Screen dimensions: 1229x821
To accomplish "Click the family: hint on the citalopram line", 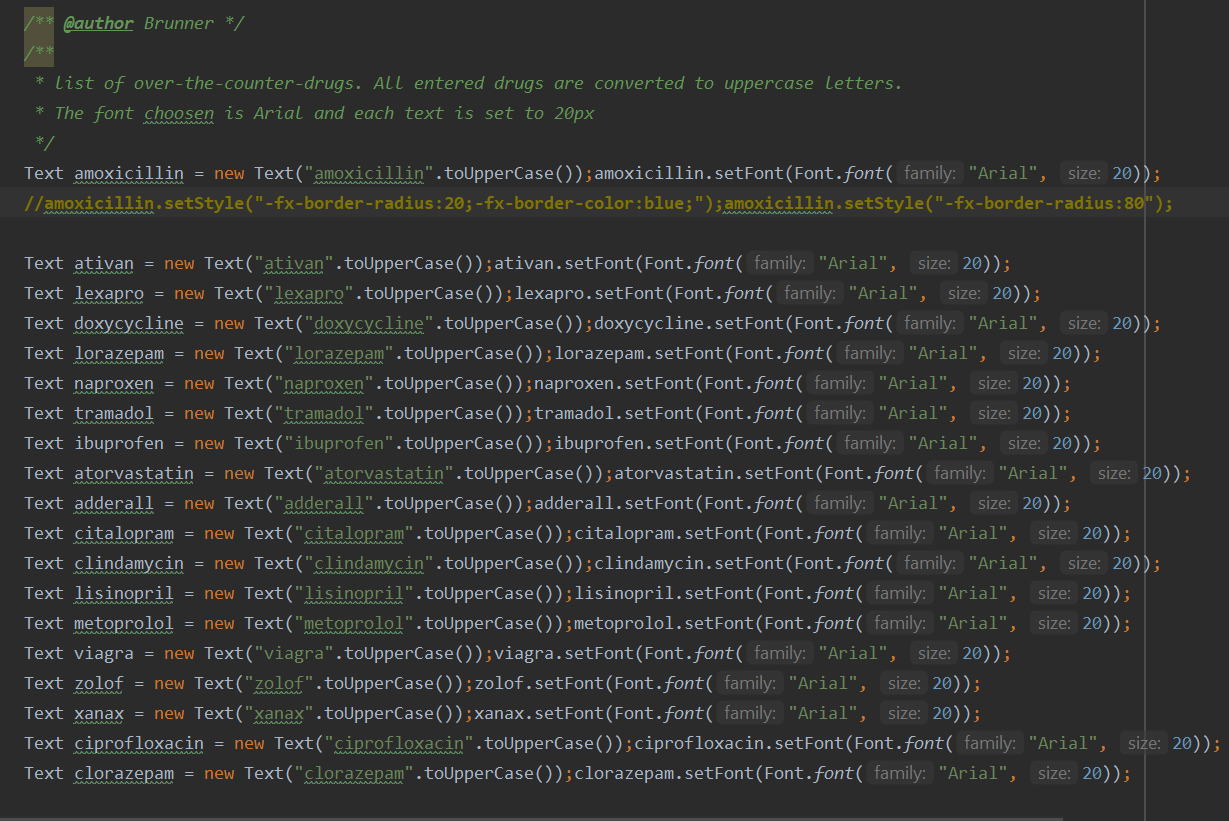I will tap(899, 533).
